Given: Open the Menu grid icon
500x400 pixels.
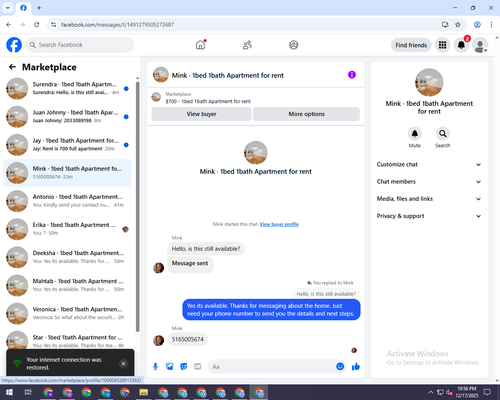Looking at the screenshot, I should [442, 45].
